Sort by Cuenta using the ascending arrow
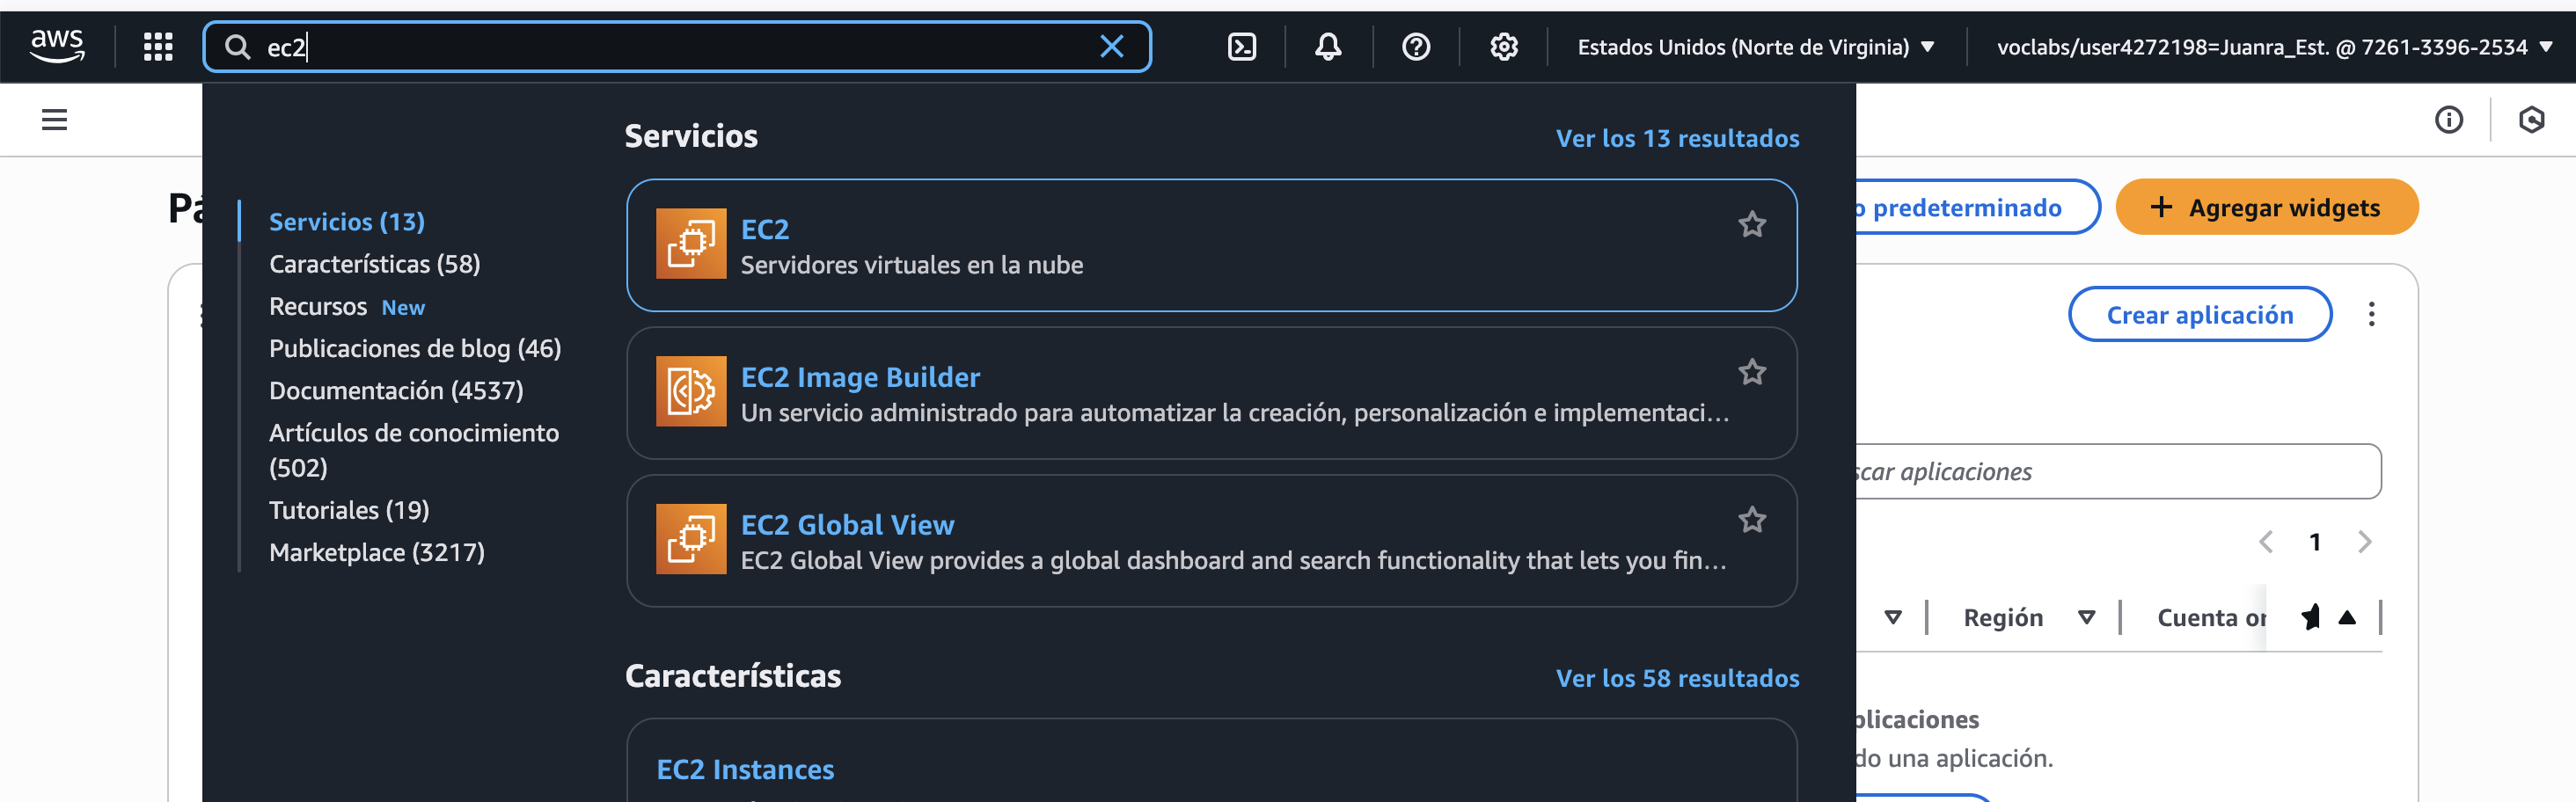 [2348, 617]
